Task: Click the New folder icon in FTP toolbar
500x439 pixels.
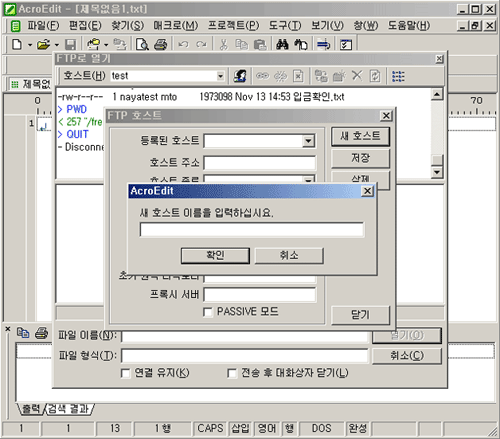Action: 339,76
